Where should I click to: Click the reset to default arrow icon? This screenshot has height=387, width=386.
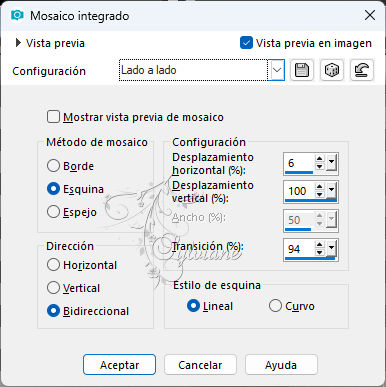pyautogui.click(x=362, y=70)
